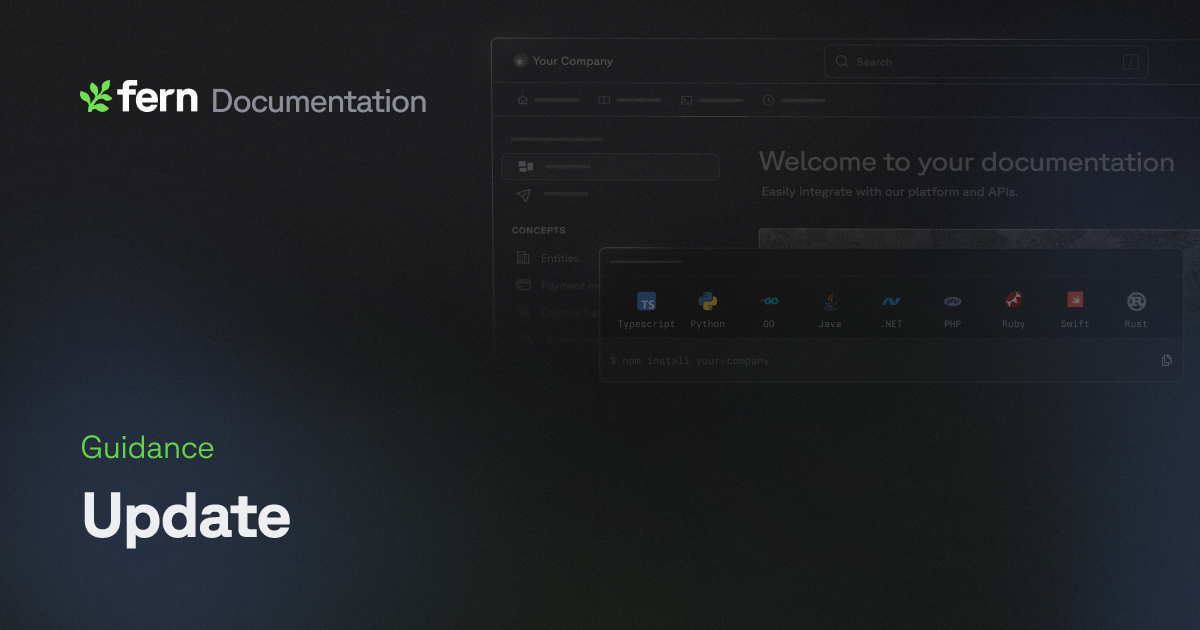This screenshot has height=630, width=1200.
Task: Select the Swift language icon
Action: [x=1075, y=300]
